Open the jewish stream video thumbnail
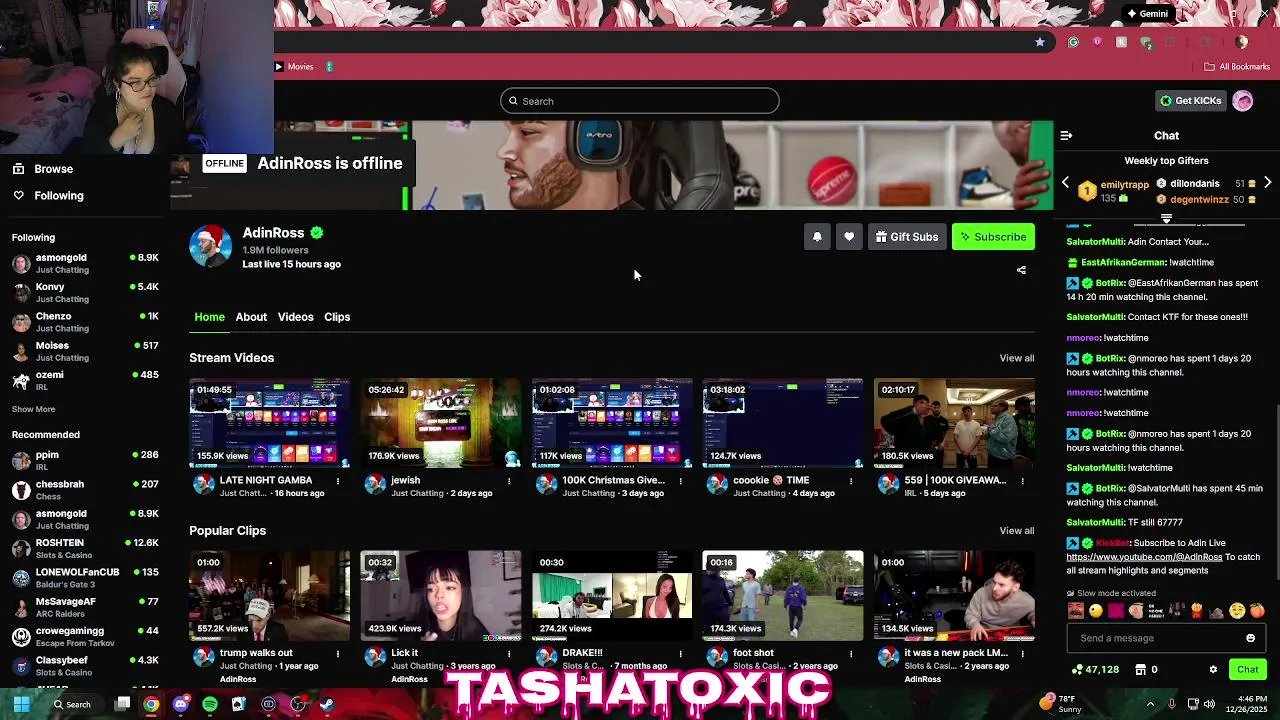The image size is (1280, 720). (441, 423)
